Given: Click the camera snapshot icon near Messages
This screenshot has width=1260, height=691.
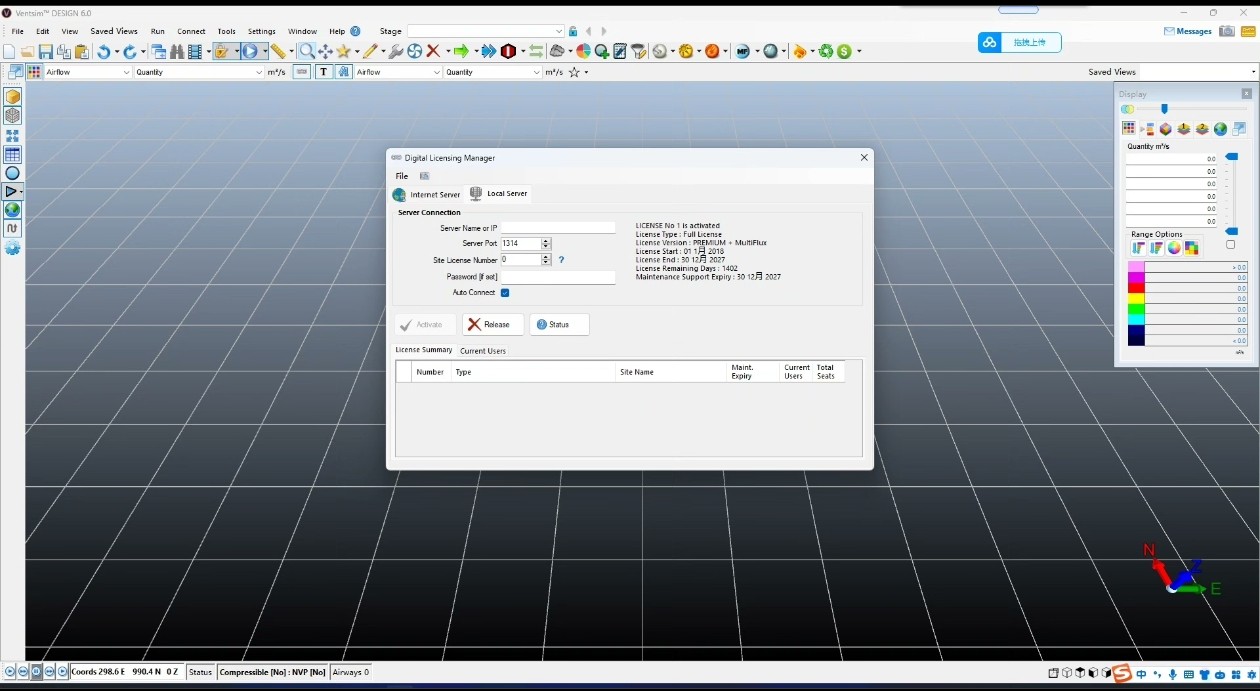Looking at the screenshot, I should (x=1227, y=31).
